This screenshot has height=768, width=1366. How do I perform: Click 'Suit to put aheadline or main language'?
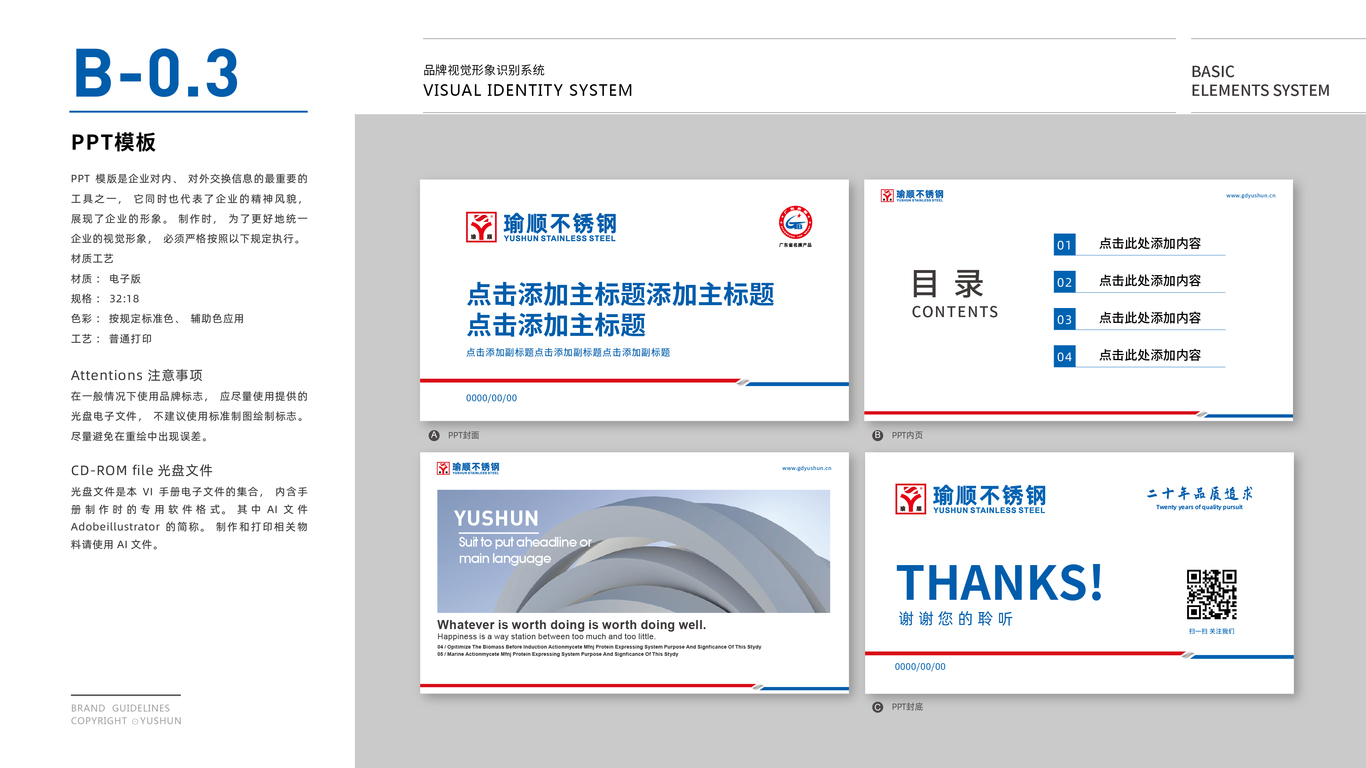[525, 550]
